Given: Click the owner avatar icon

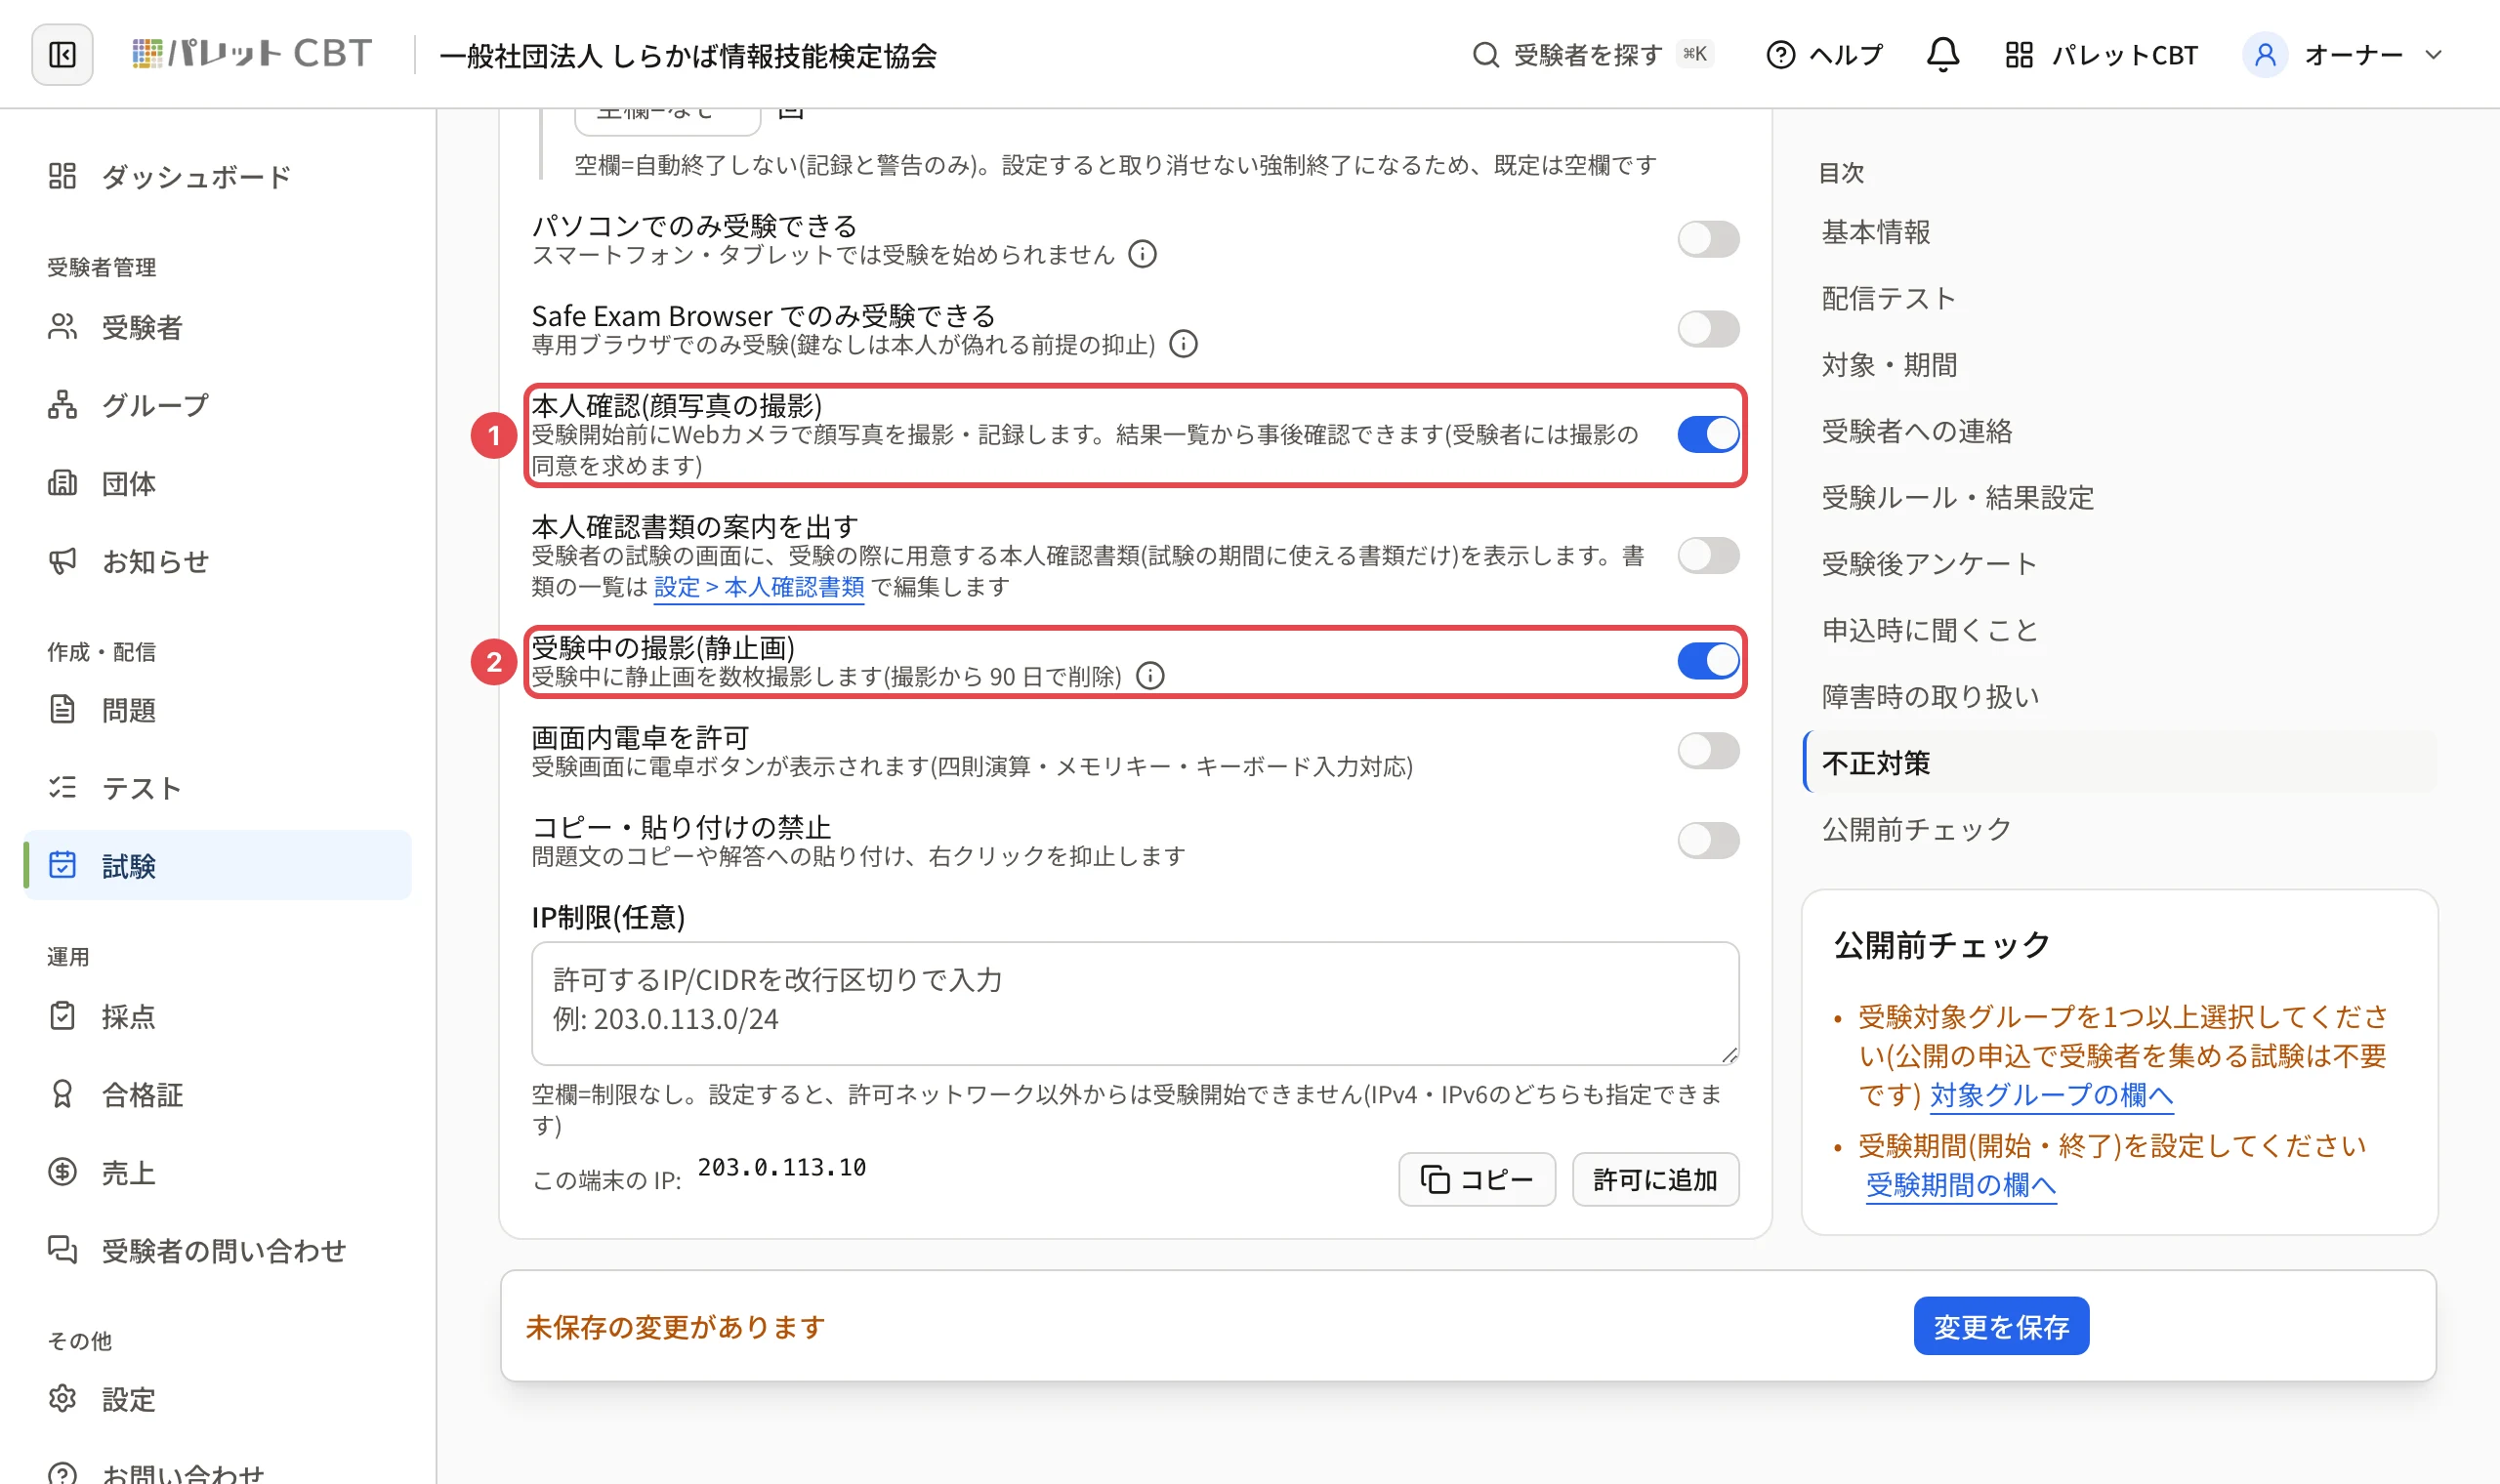Looking at the screenshot, I should point(2265,54).
